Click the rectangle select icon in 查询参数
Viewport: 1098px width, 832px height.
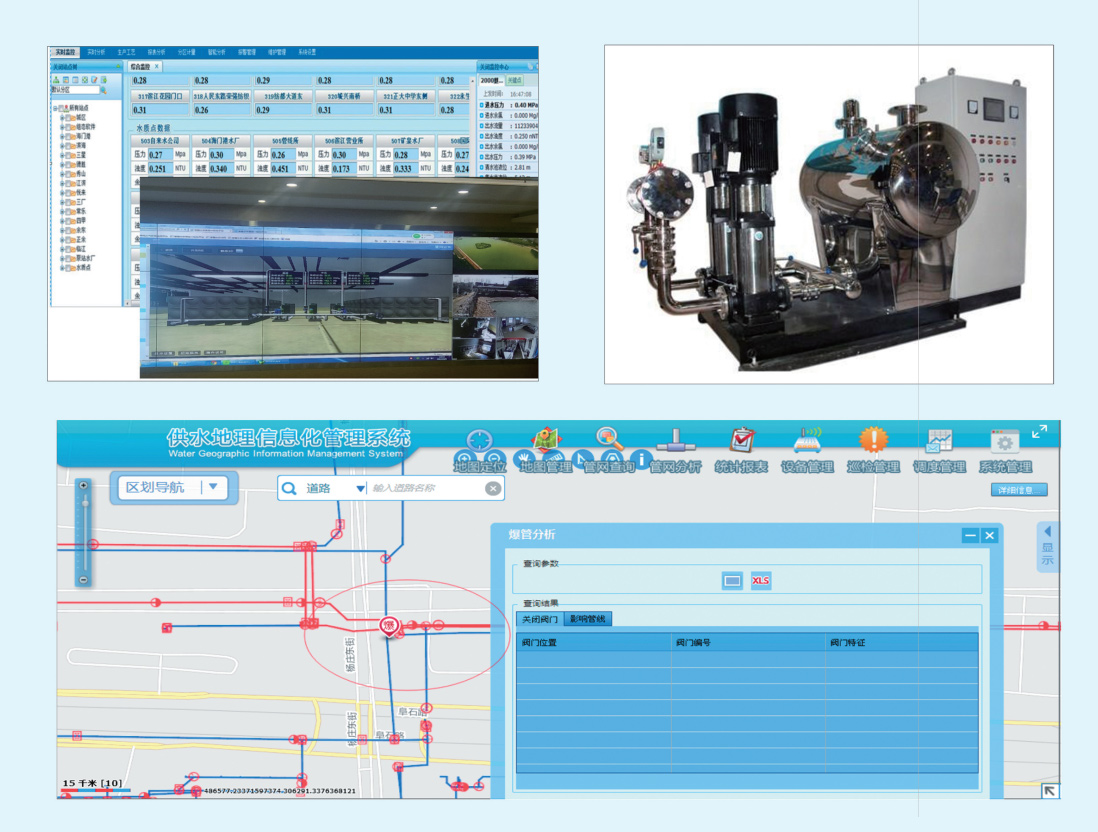coord(733,581)
